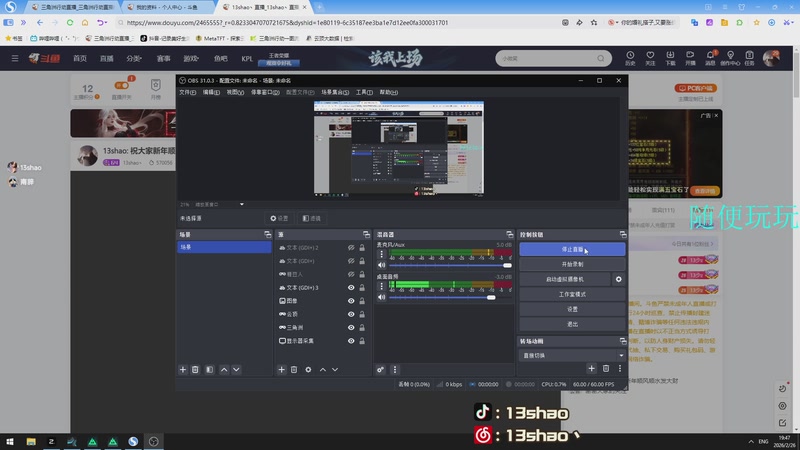Move the scene down with the 场景 panel arrow
The height and width of the screenshot is (450, 800).
[x=236, y=369]
